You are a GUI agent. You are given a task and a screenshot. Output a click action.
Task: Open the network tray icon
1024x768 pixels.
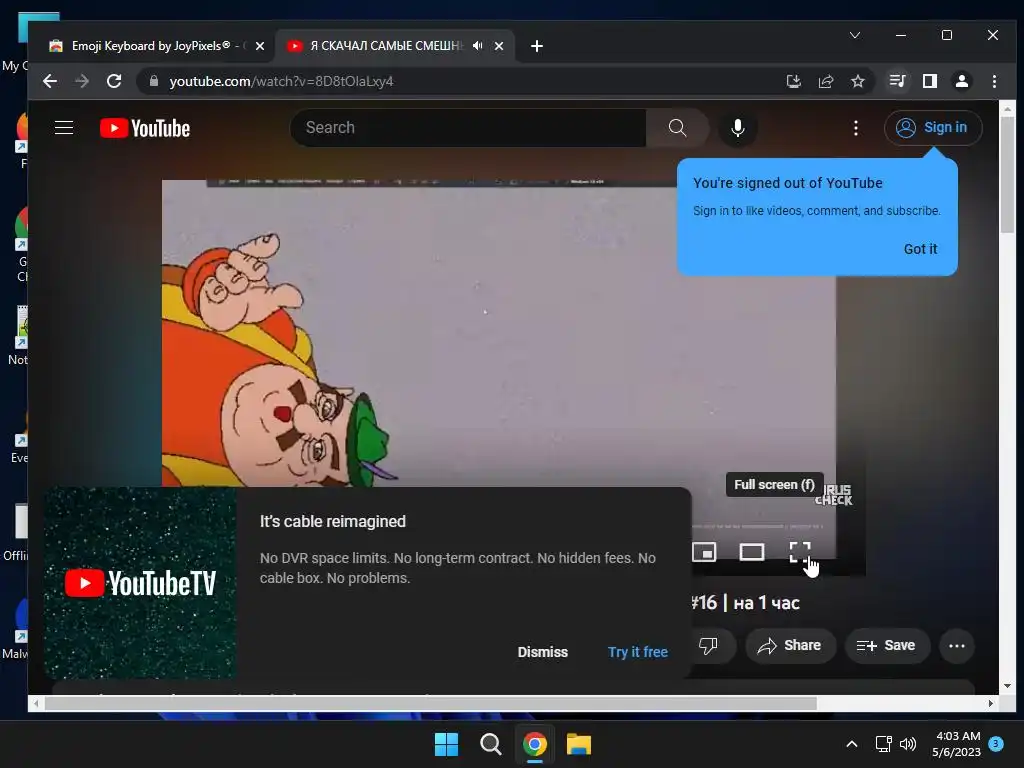[x=883, y=744]
